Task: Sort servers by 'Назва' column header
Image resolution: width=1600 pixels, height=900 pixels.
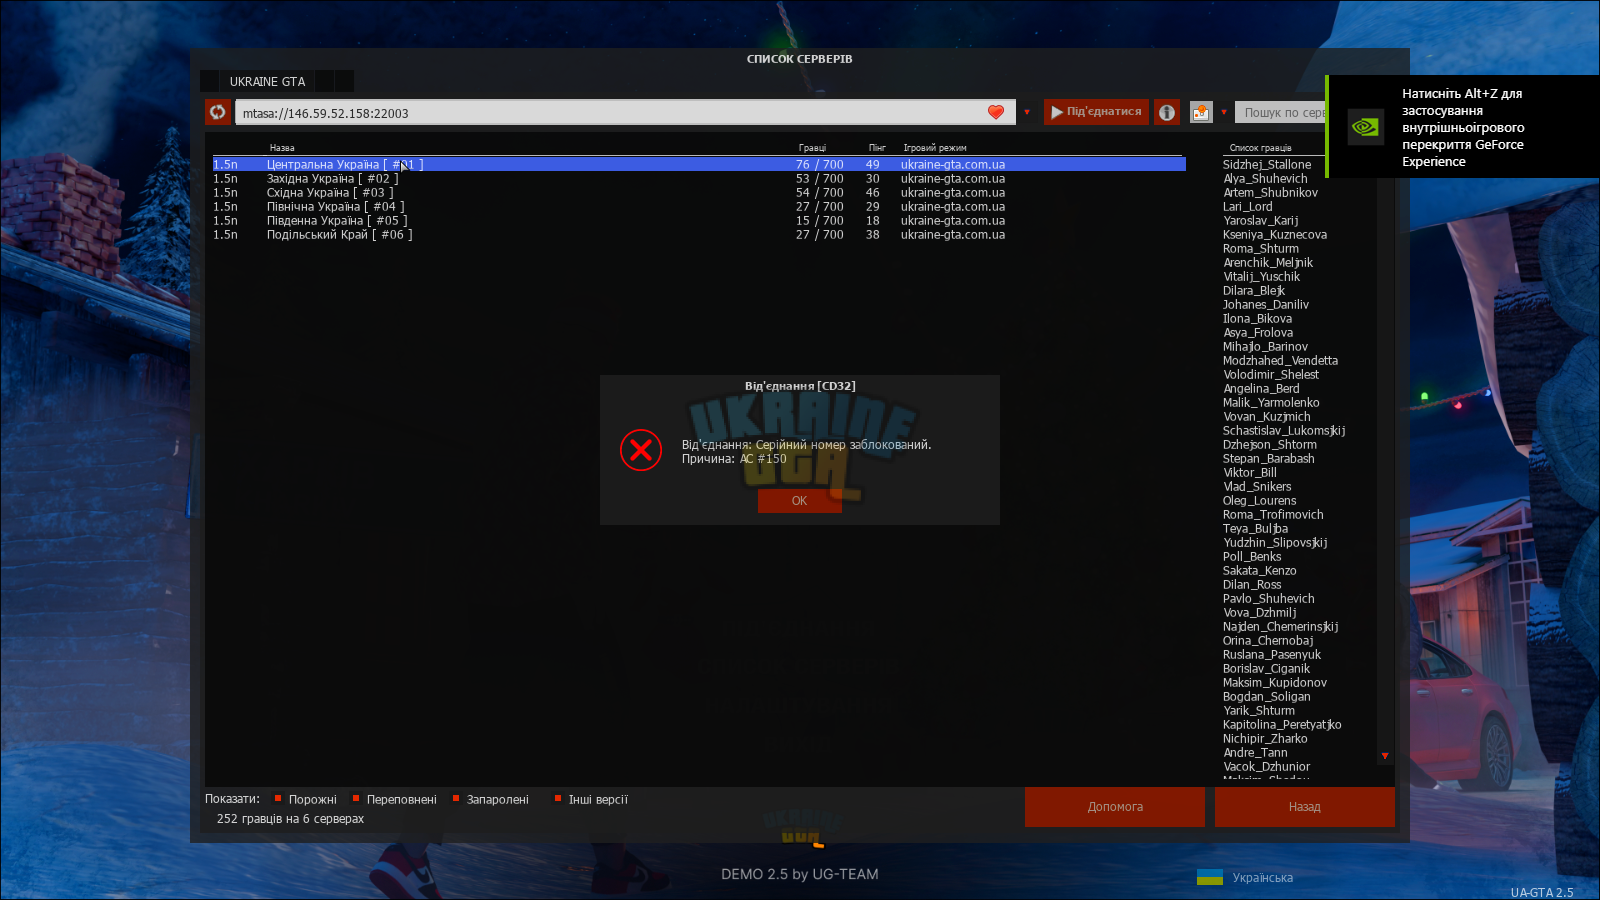Action: [282, 148]
